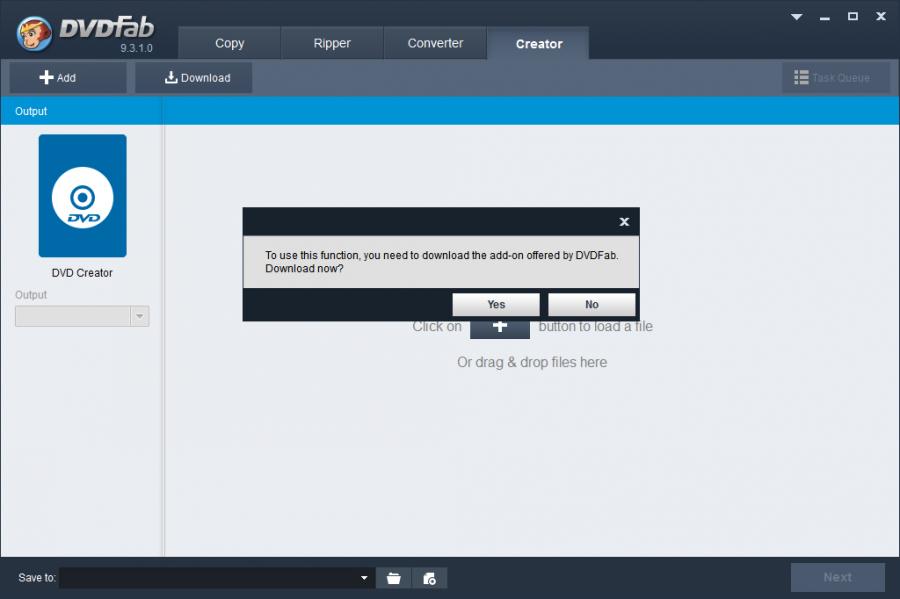Click the plus button to load a file

pyautogui.click(x=500, y=328)
